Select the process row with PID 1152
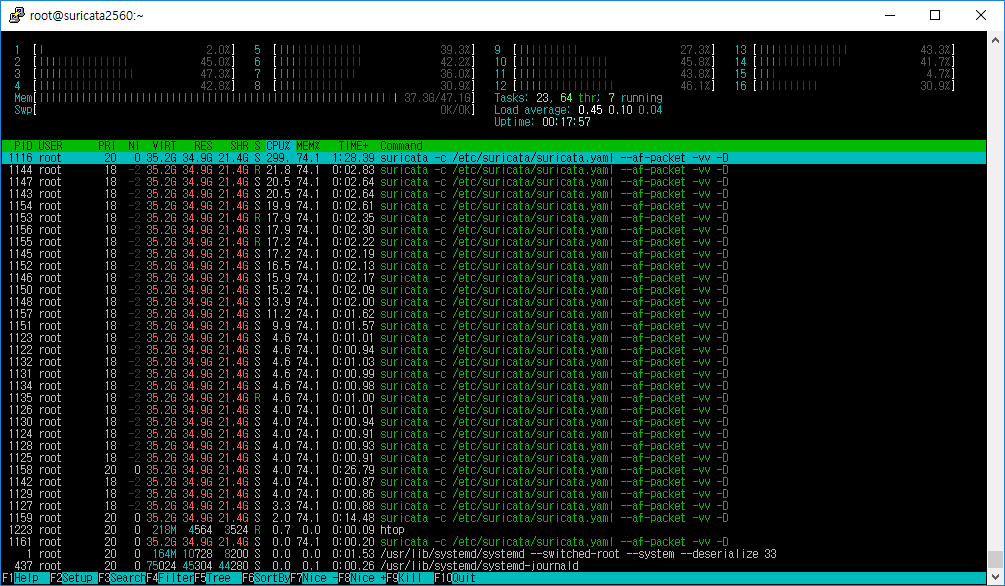 pyautogui.click(x=494, y=266)
